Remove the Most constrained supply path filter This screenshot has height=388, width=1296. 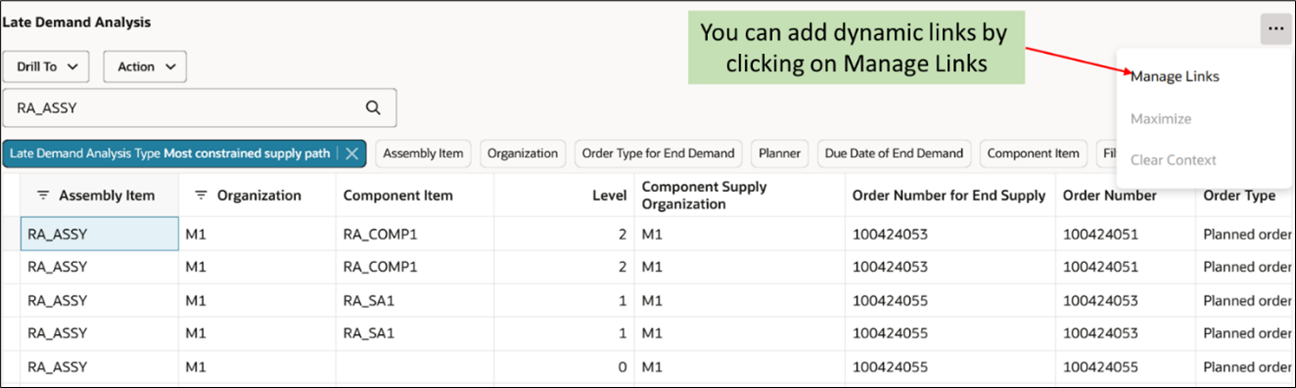[352, 154]
